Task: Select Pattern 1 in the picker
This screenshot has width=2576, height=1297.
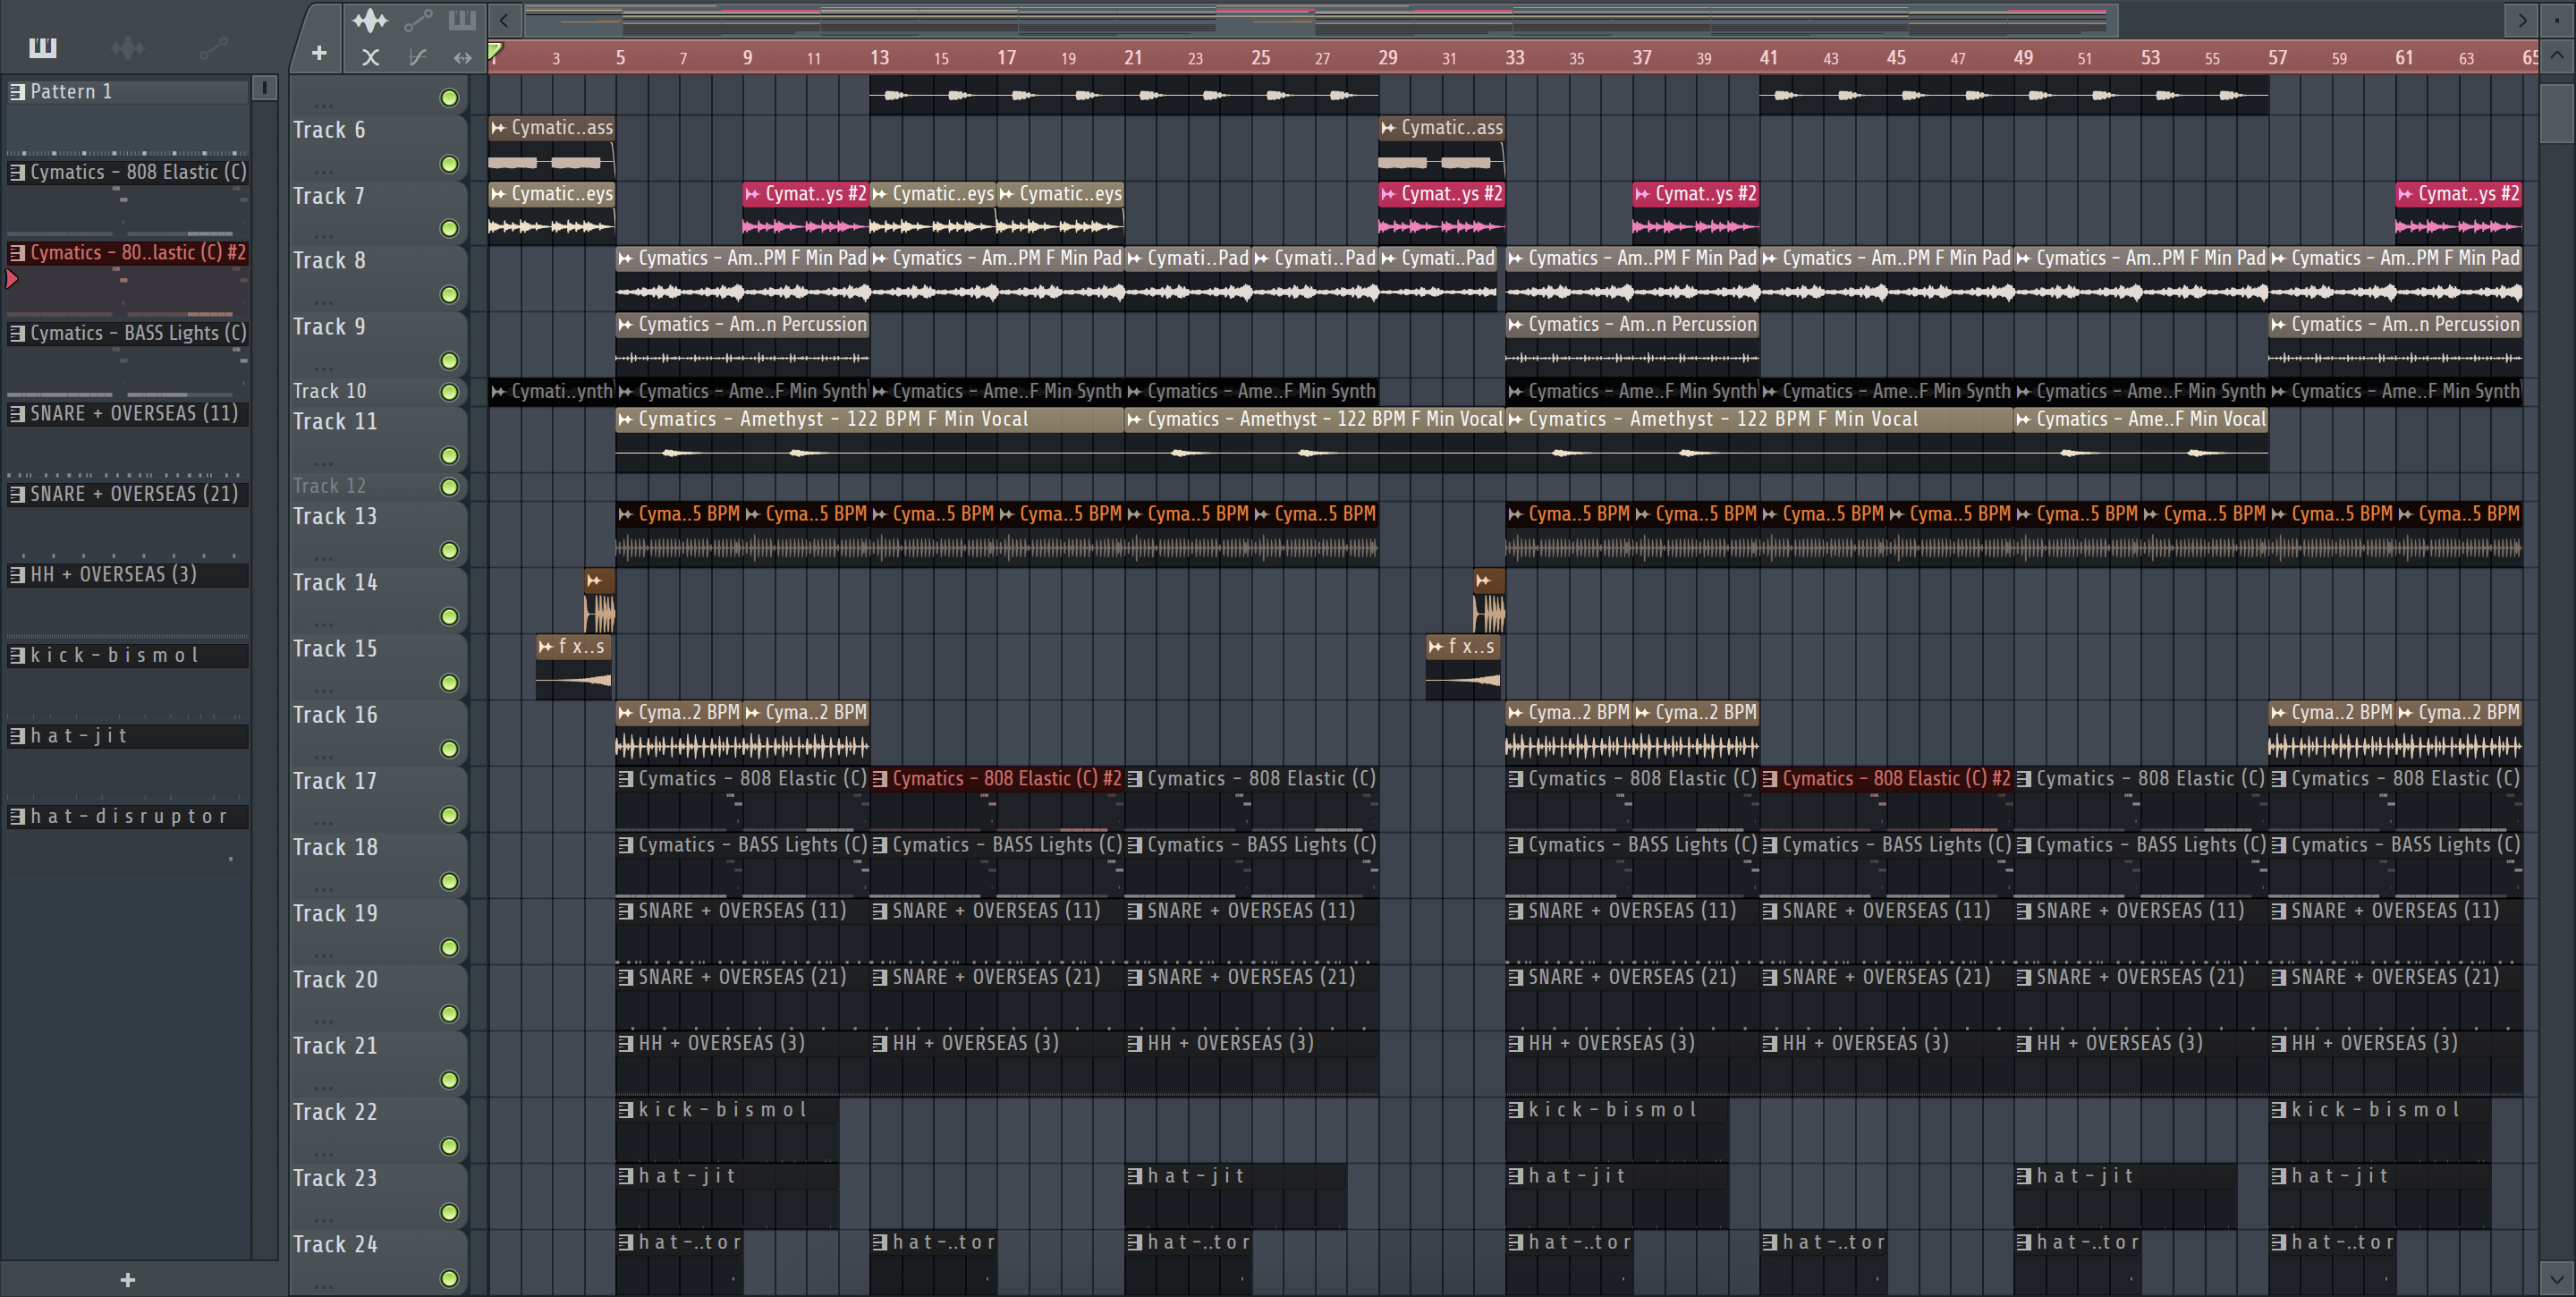Action: click(x=128, y=92)
